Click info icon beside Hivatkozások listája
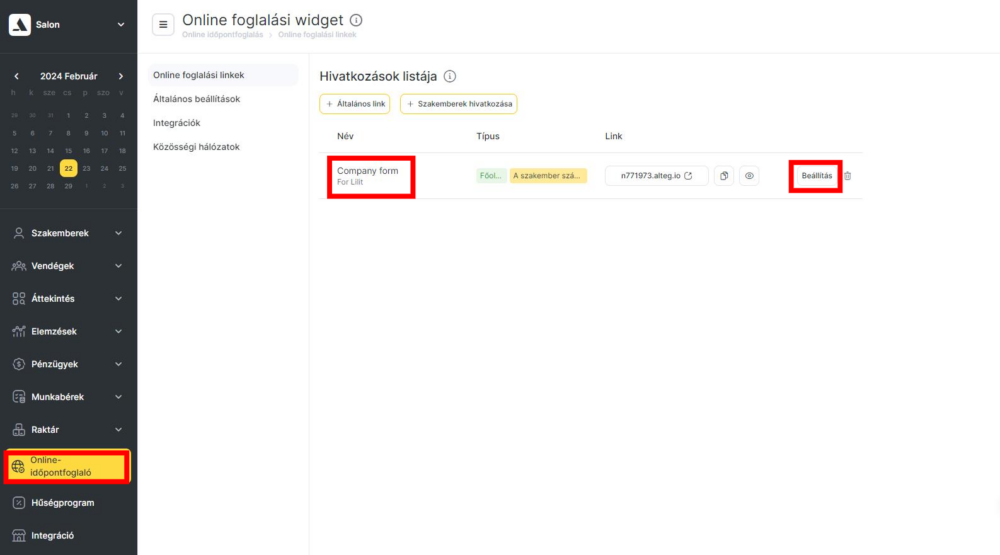This screenshot has width=1000, height=555. click(x=450, y=77)
